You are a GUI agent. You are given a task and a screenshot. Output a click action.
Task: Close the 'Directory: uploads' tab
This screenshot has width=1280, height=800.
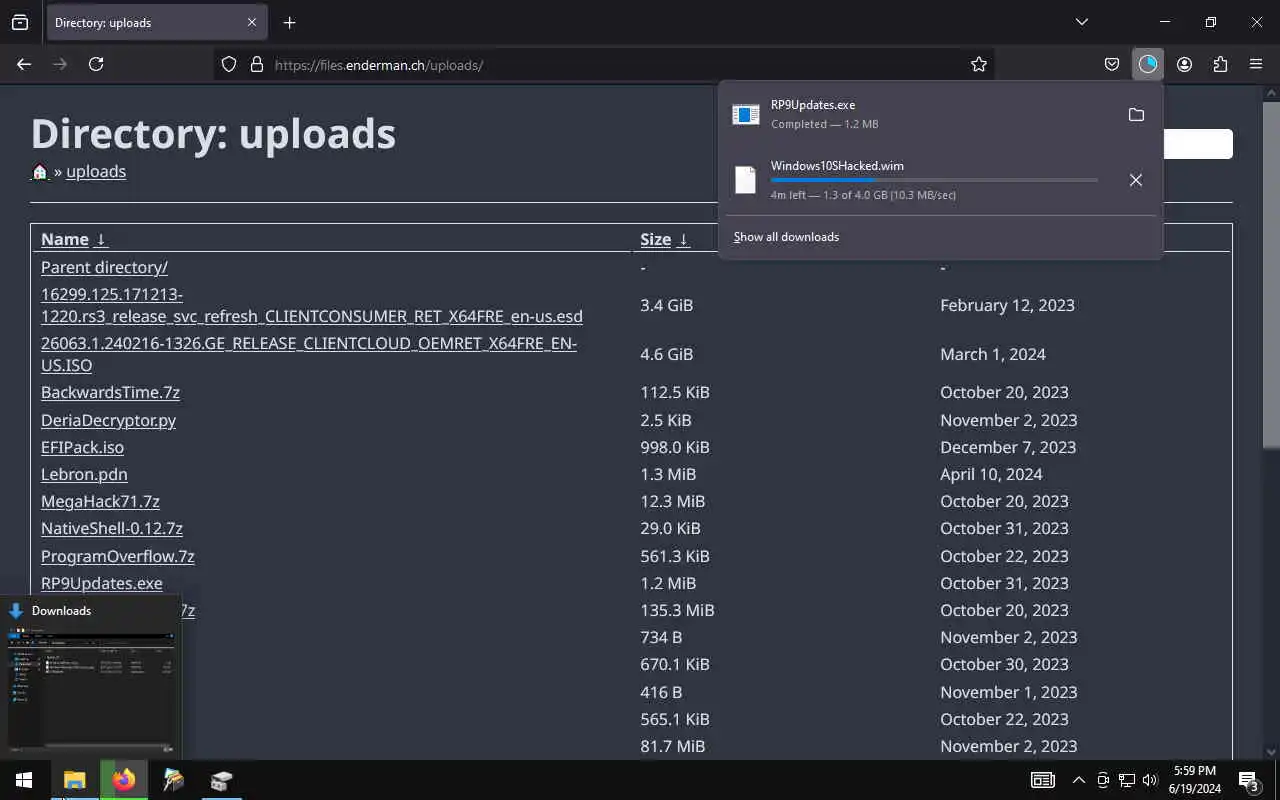point(252,22)
